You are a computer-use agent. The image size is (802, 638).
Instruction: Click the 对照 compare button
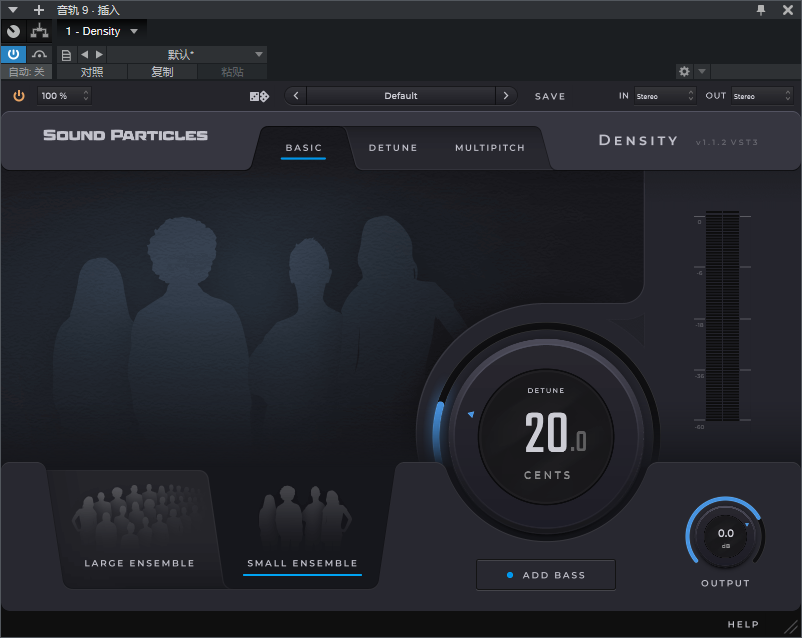[x=92, y=72]
